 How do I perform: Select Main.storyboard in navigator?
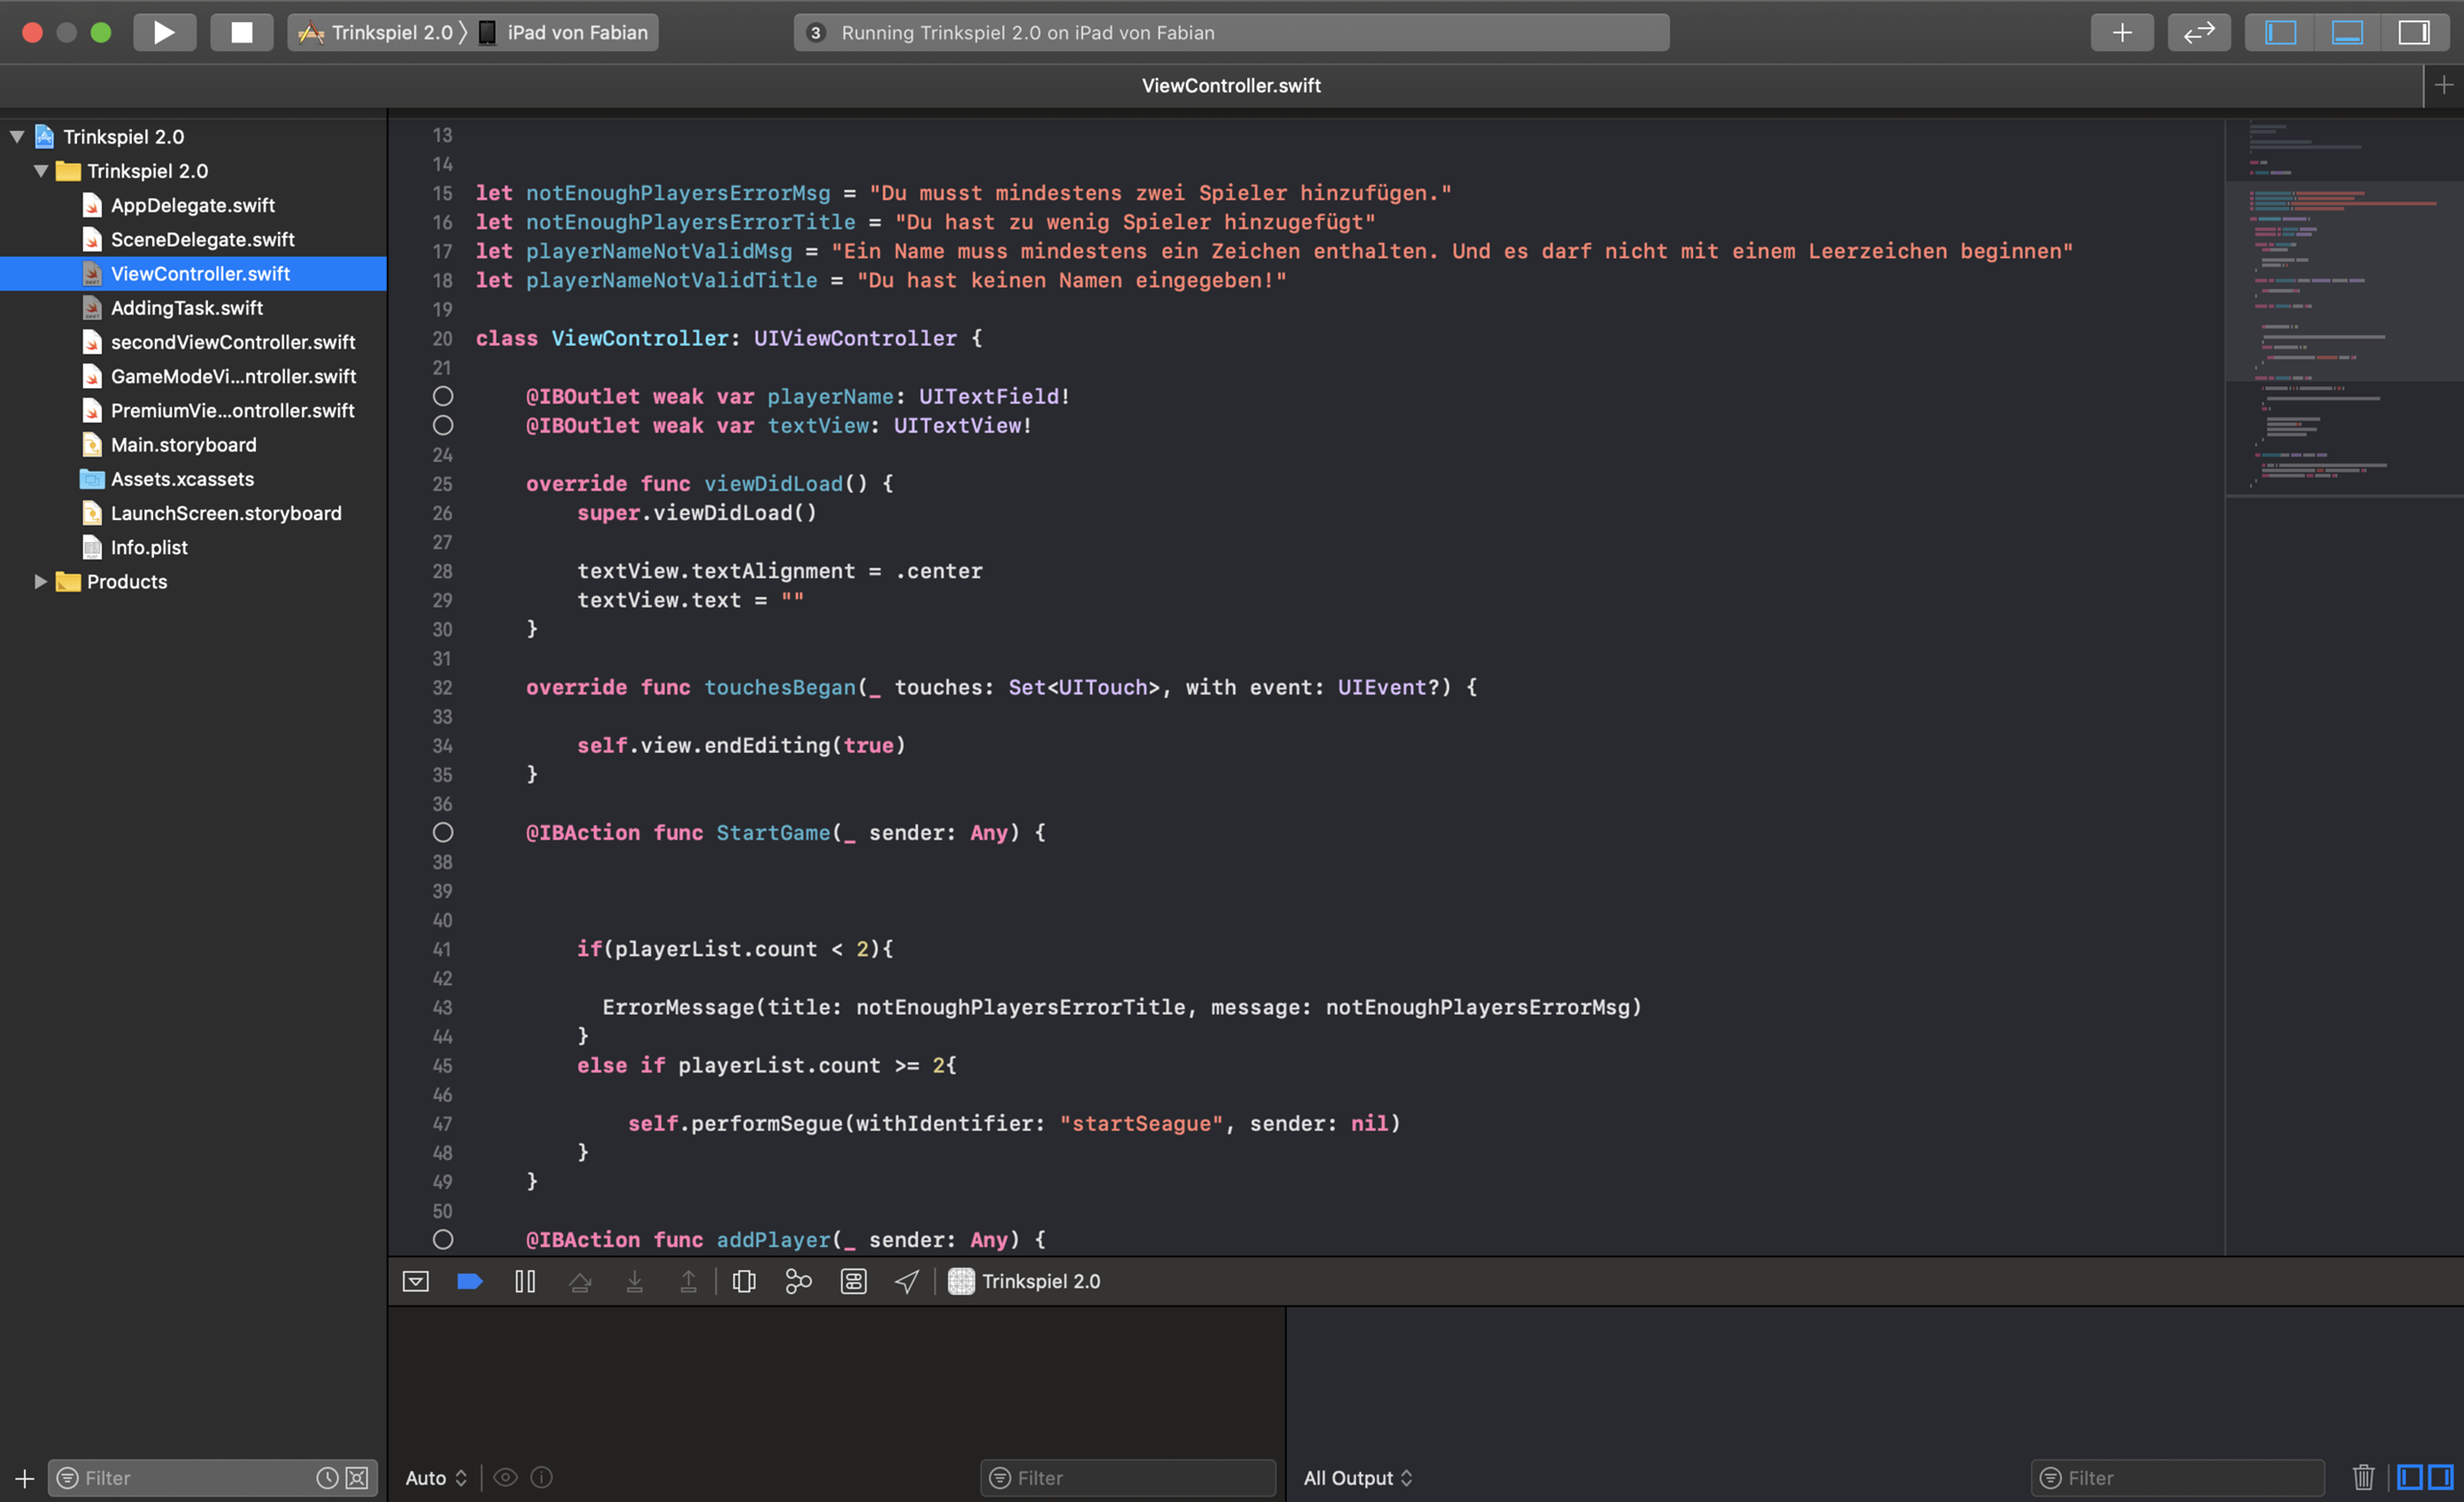point(183,445)
